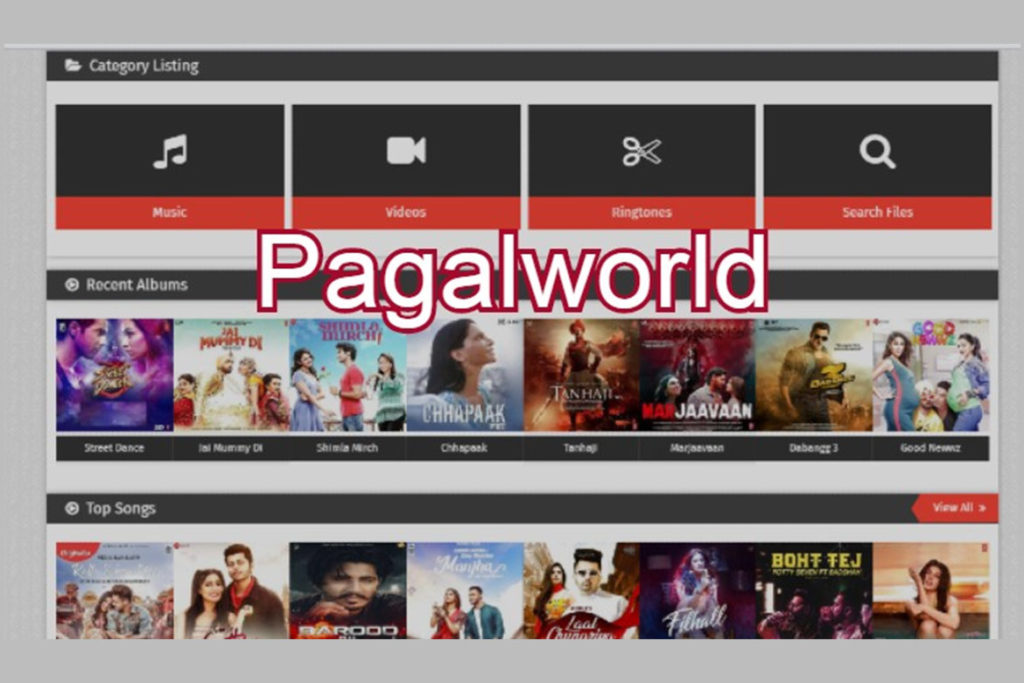The image size is (1024, 683).
Task: Open the Laal Chunariya top song cover
Action: coord(581,590)
